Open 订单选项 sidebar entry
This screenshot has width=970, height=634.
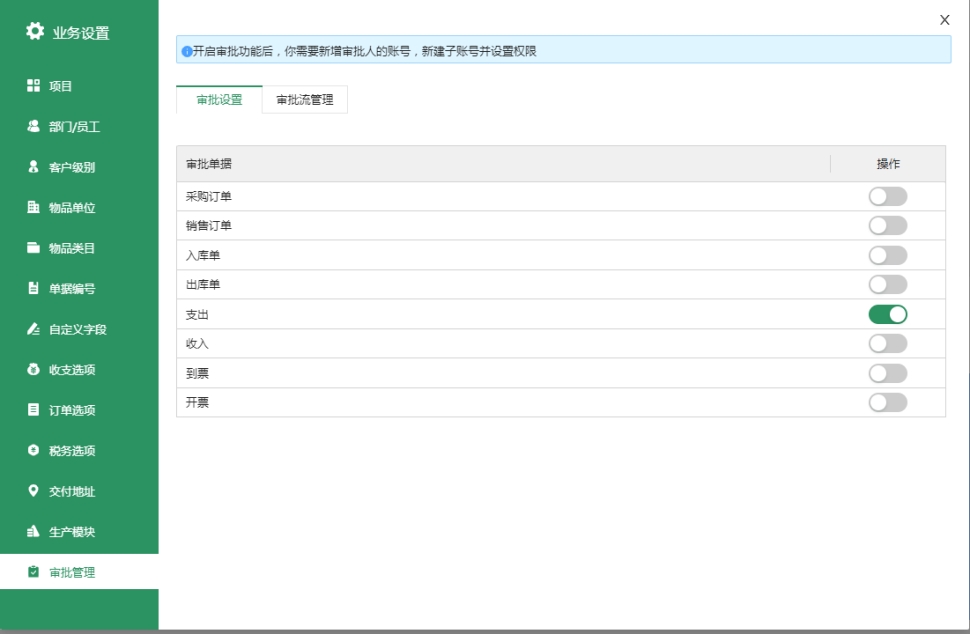pyautogui.click(x=72, y=410)
